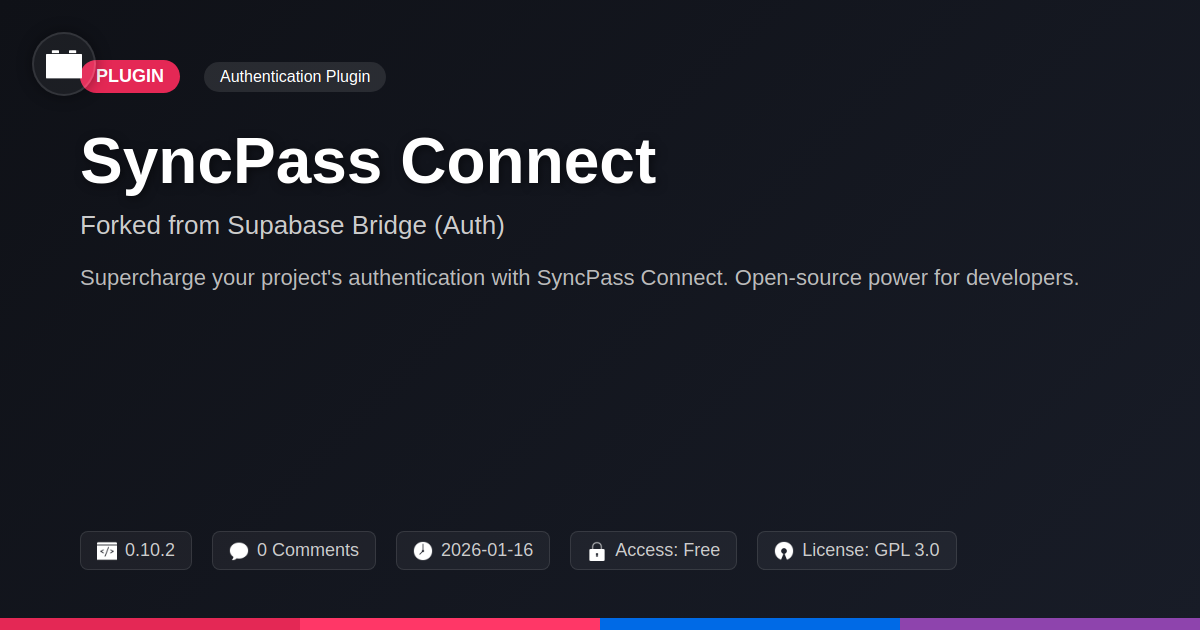The height and width of the screenshot is (630, 1200).
Task: Open the 0 Comments chip
Action: pos(294,551)
